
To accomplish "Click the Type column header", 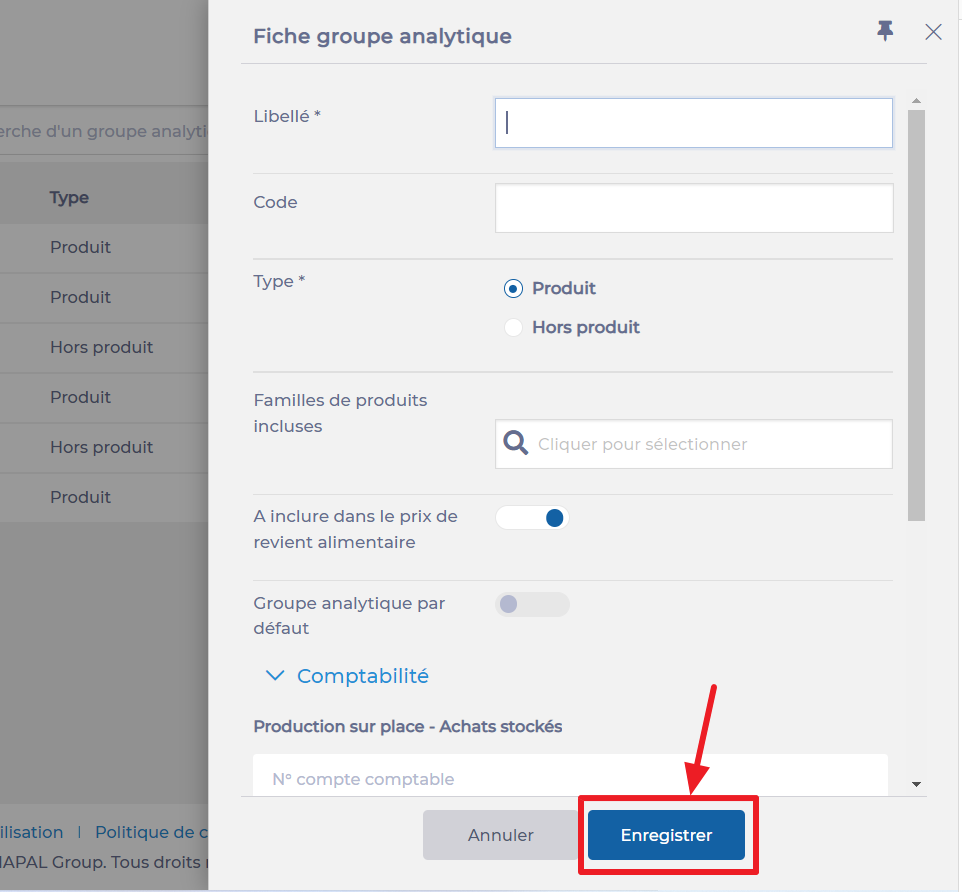I will tap(69, 198).
